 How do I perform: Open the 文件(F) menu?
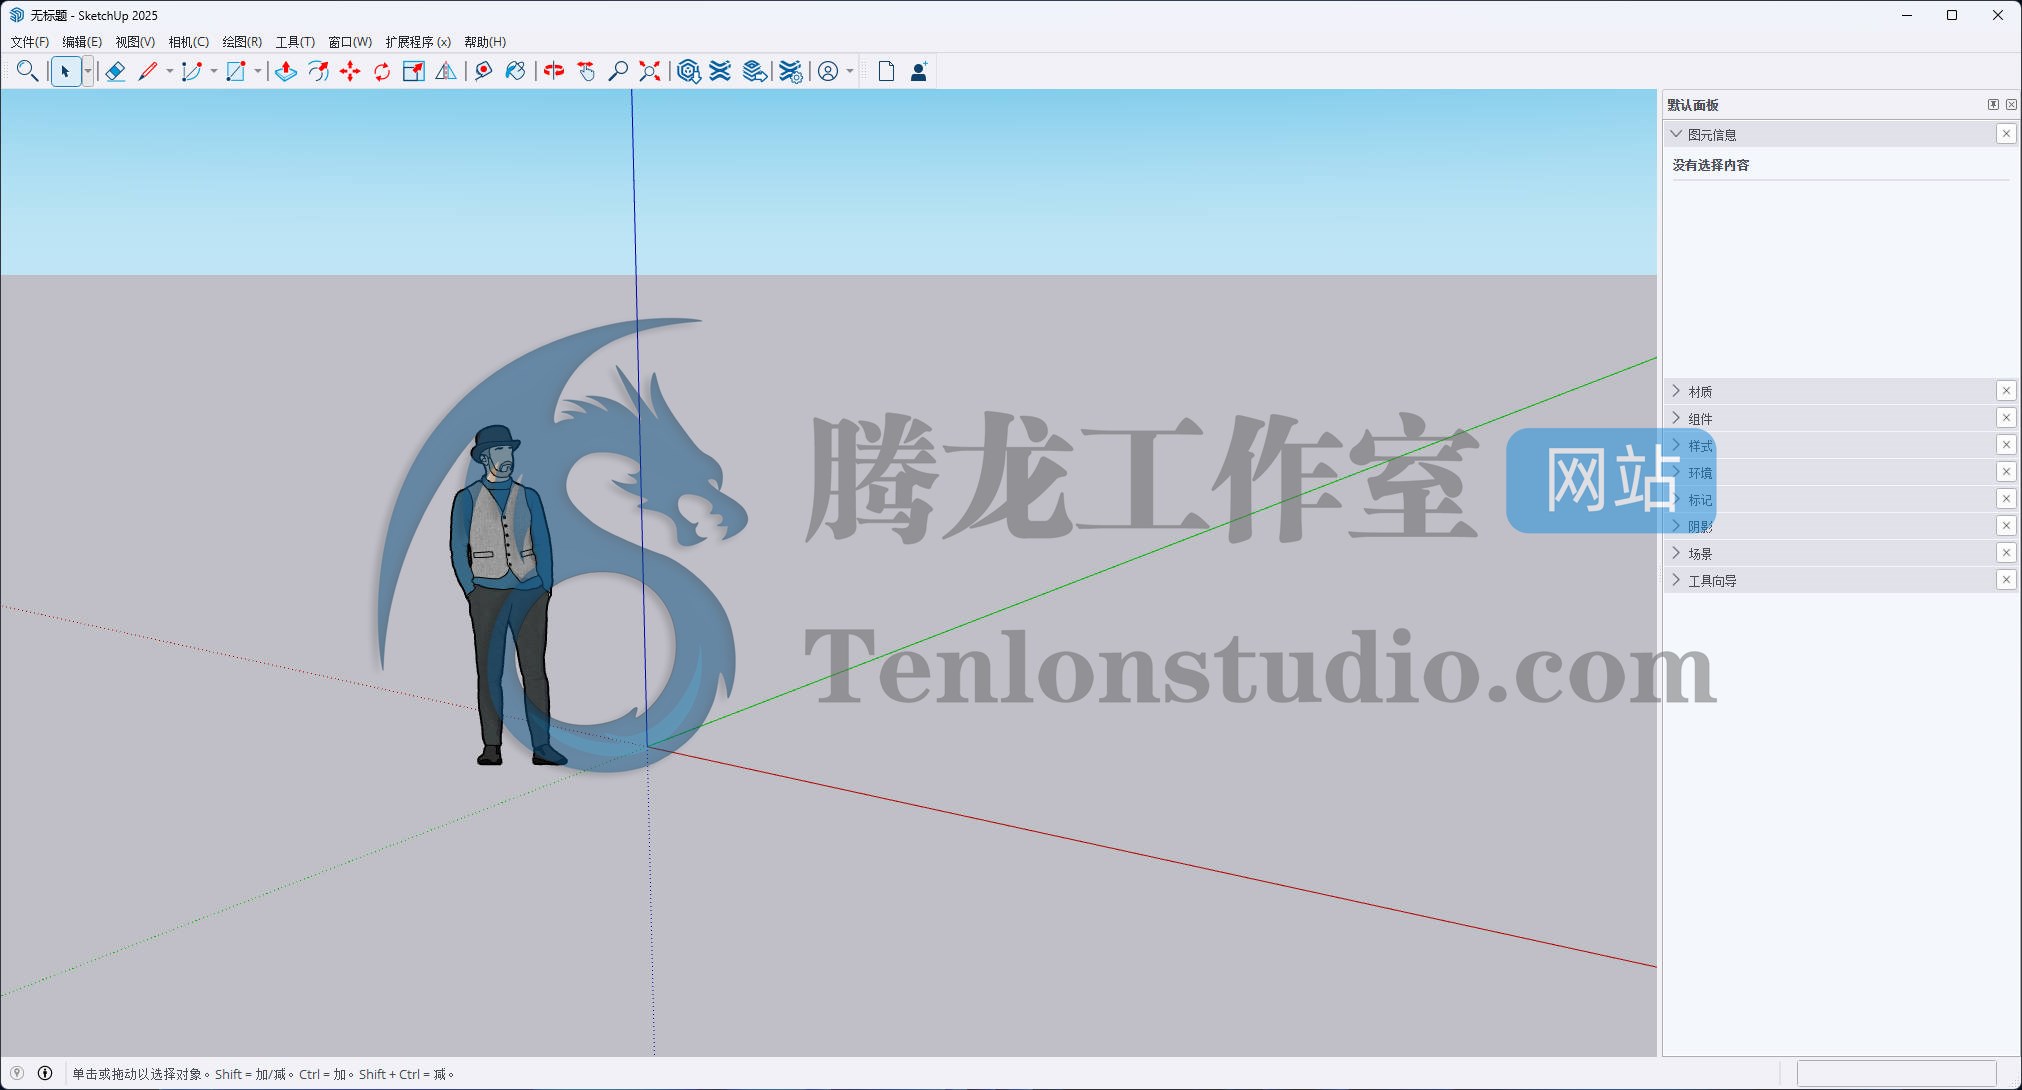pyautogui.click(x=29, y=42)
